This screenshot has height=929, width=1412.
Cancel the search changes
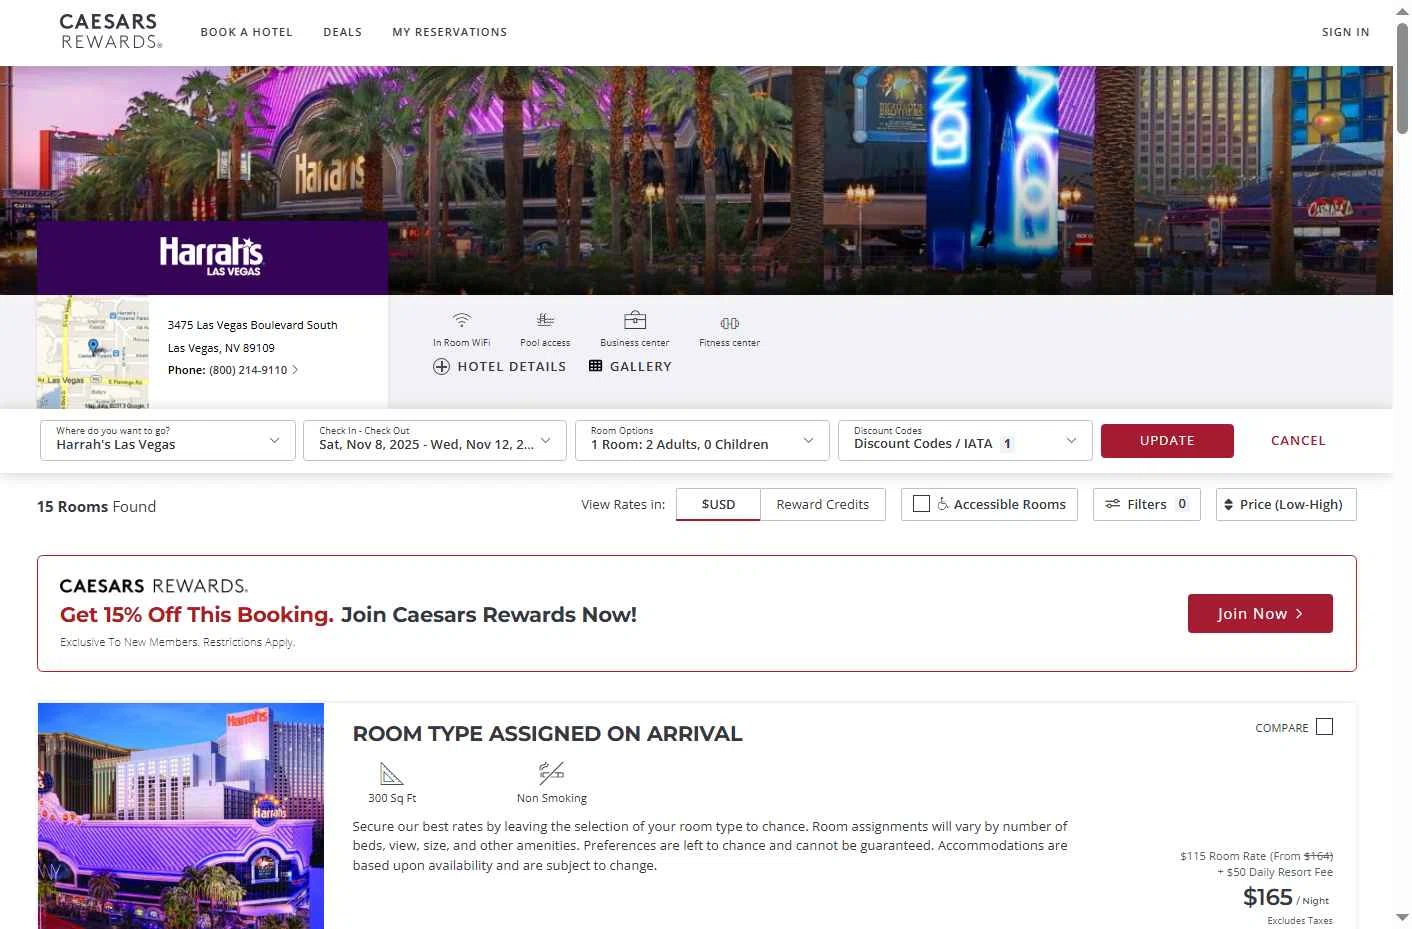[1298, 441]
